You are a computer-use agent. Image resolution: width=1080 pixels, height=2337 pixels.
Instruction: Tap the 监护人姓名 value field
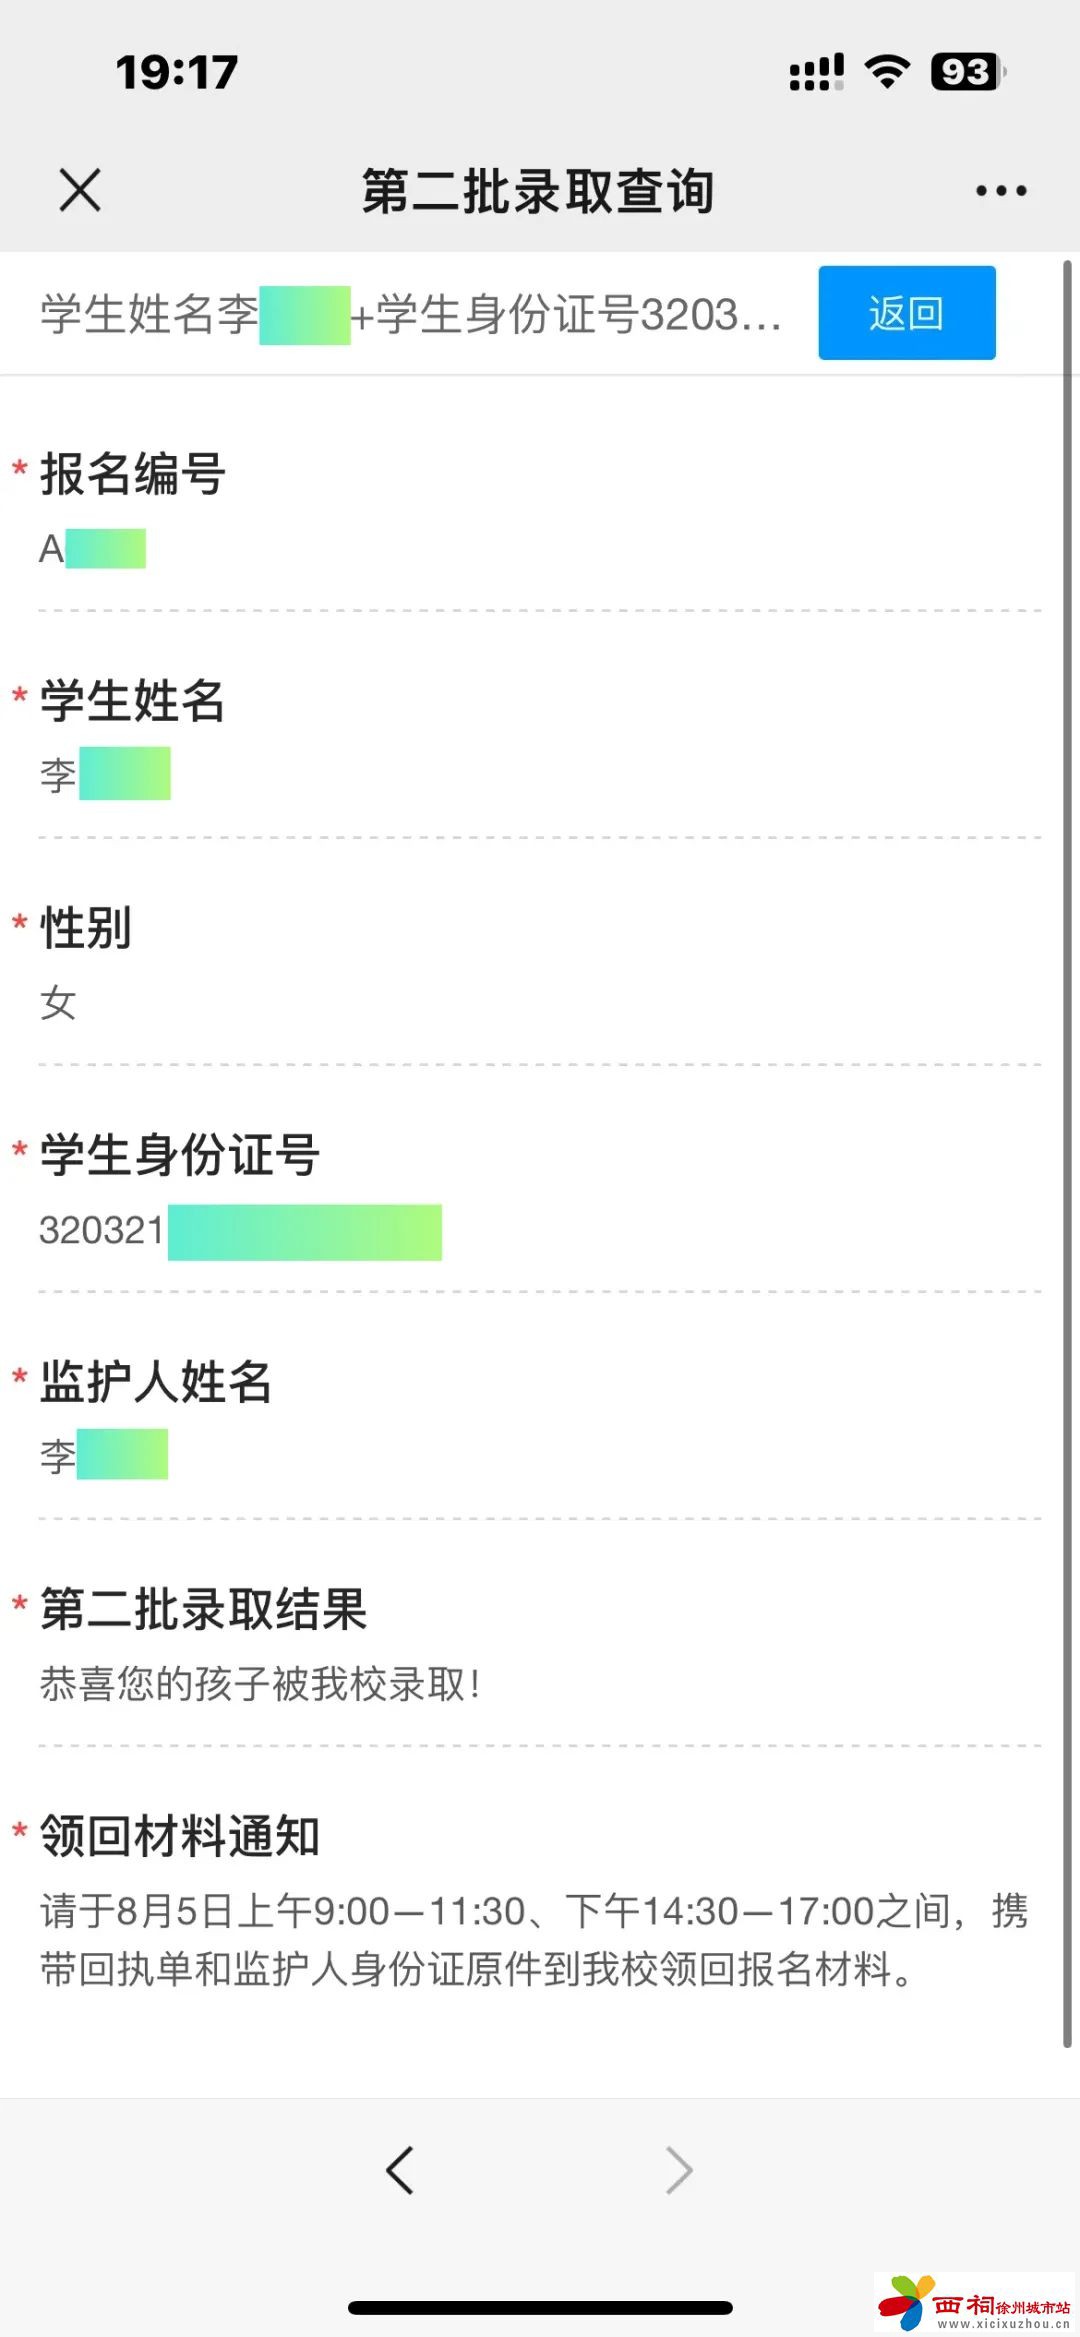coord(103,1456)
